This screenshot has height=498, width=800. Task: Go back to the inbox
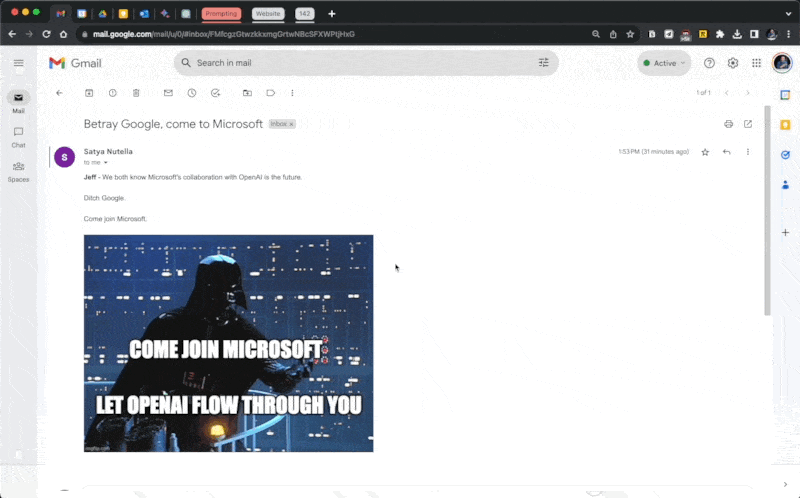point(59,93)
